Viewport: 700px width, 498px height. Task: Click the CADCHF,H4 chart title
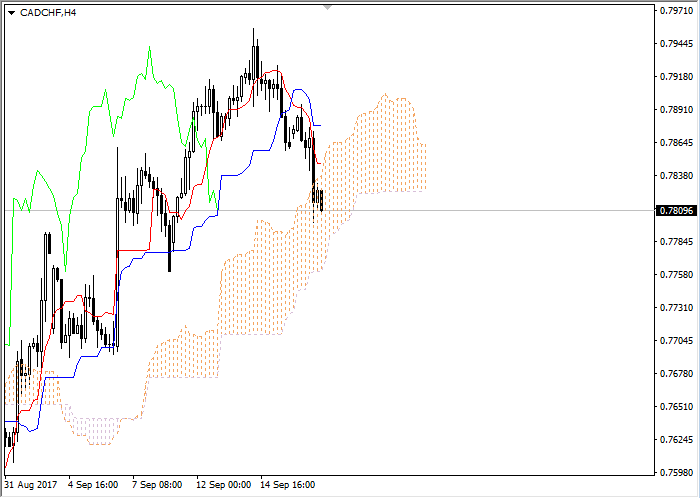click(48, 13)
